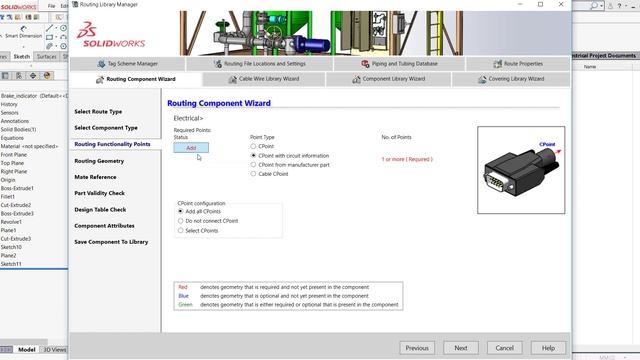Switch to the 3D Views bottom tab

55,349
